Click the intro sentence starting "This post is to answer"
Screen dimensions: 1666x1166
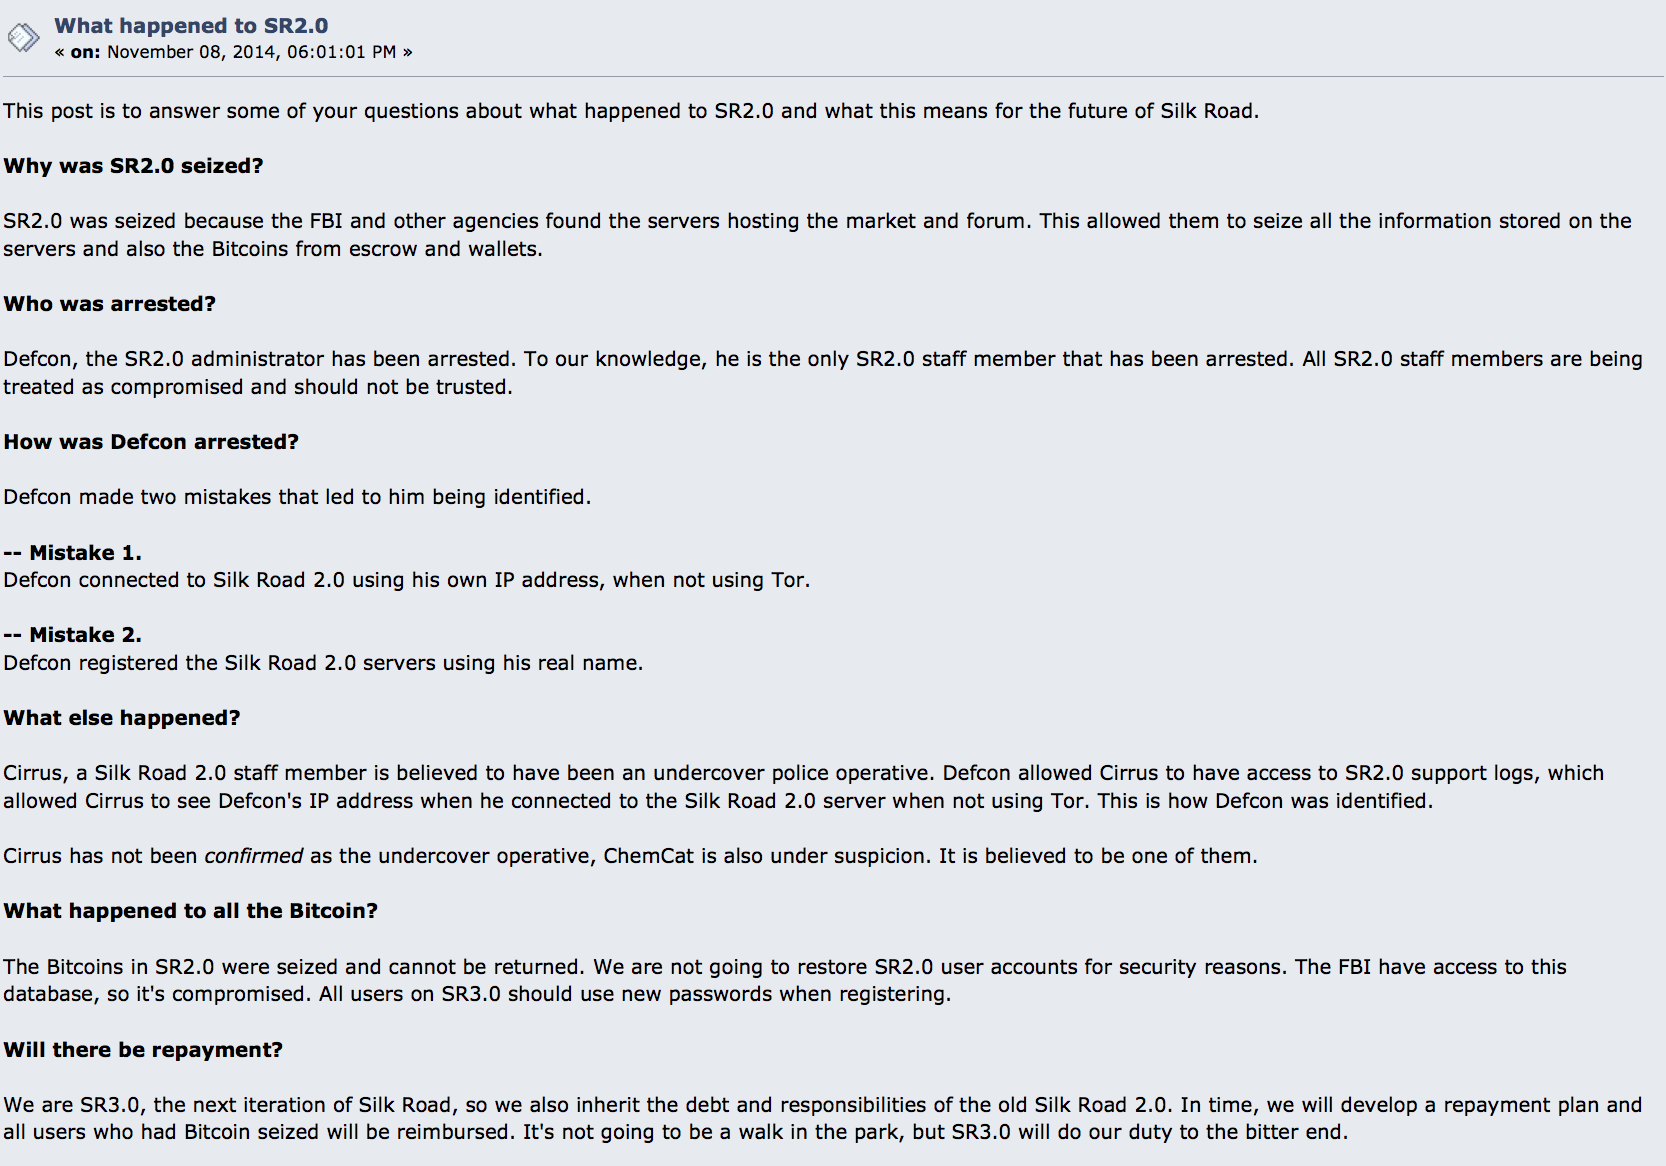tap(630, 111)
